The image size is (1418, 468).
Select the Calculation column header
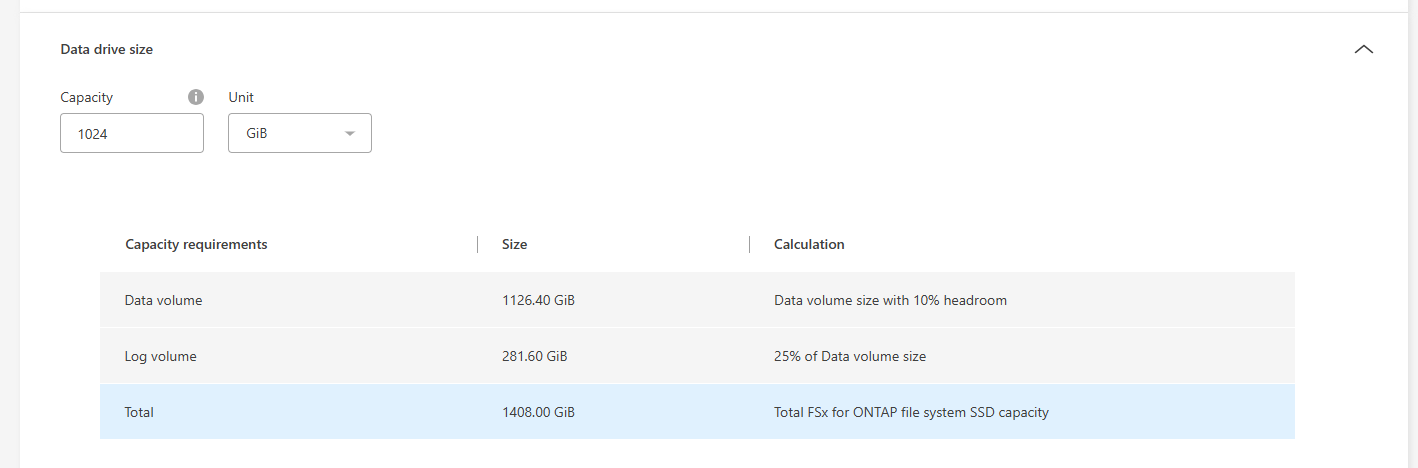click(809, 244)
